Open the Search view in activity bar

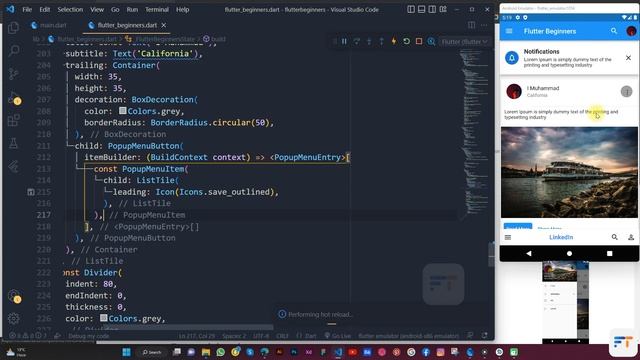(x=13, y=51)
